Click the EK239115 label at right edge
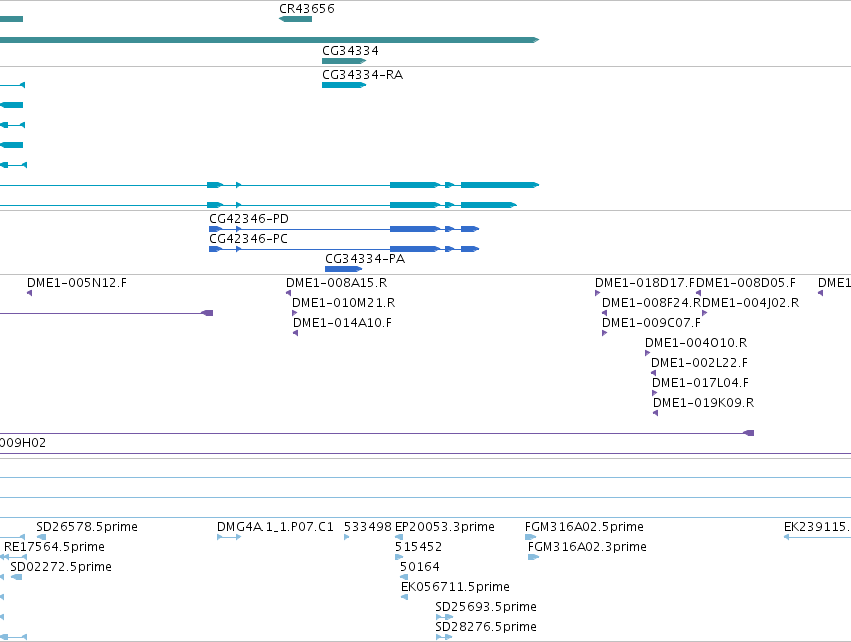Screen dimensions: 851x642 [817, 527]
